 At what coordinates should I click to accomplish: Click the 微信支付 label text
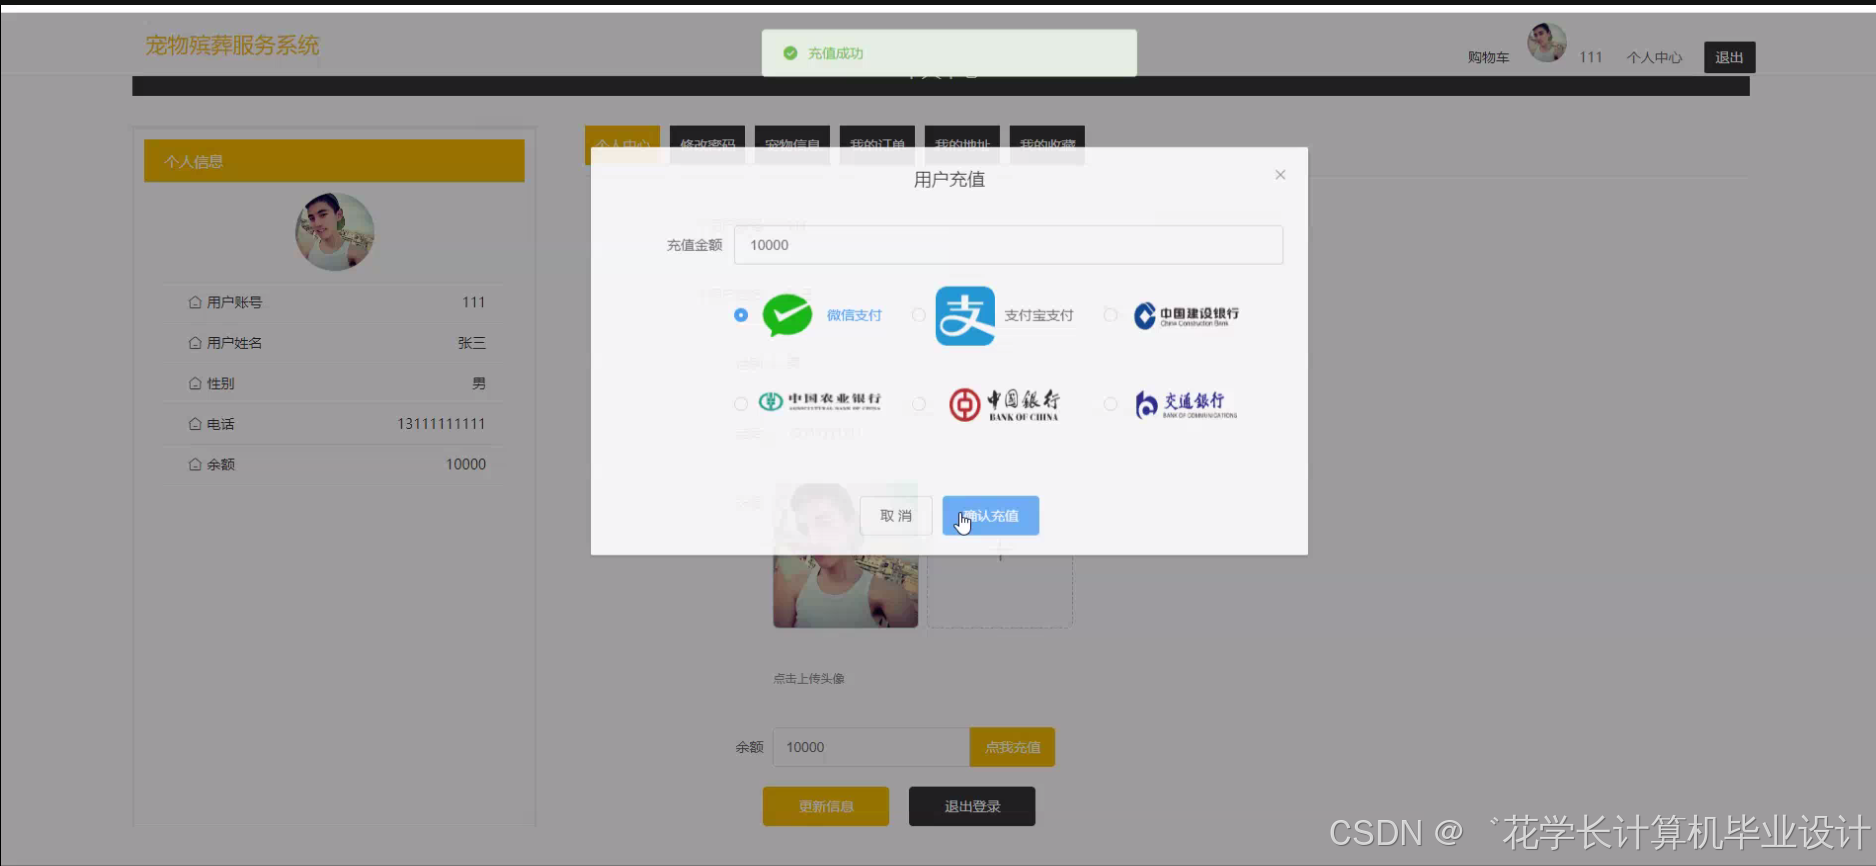(854, 315)
